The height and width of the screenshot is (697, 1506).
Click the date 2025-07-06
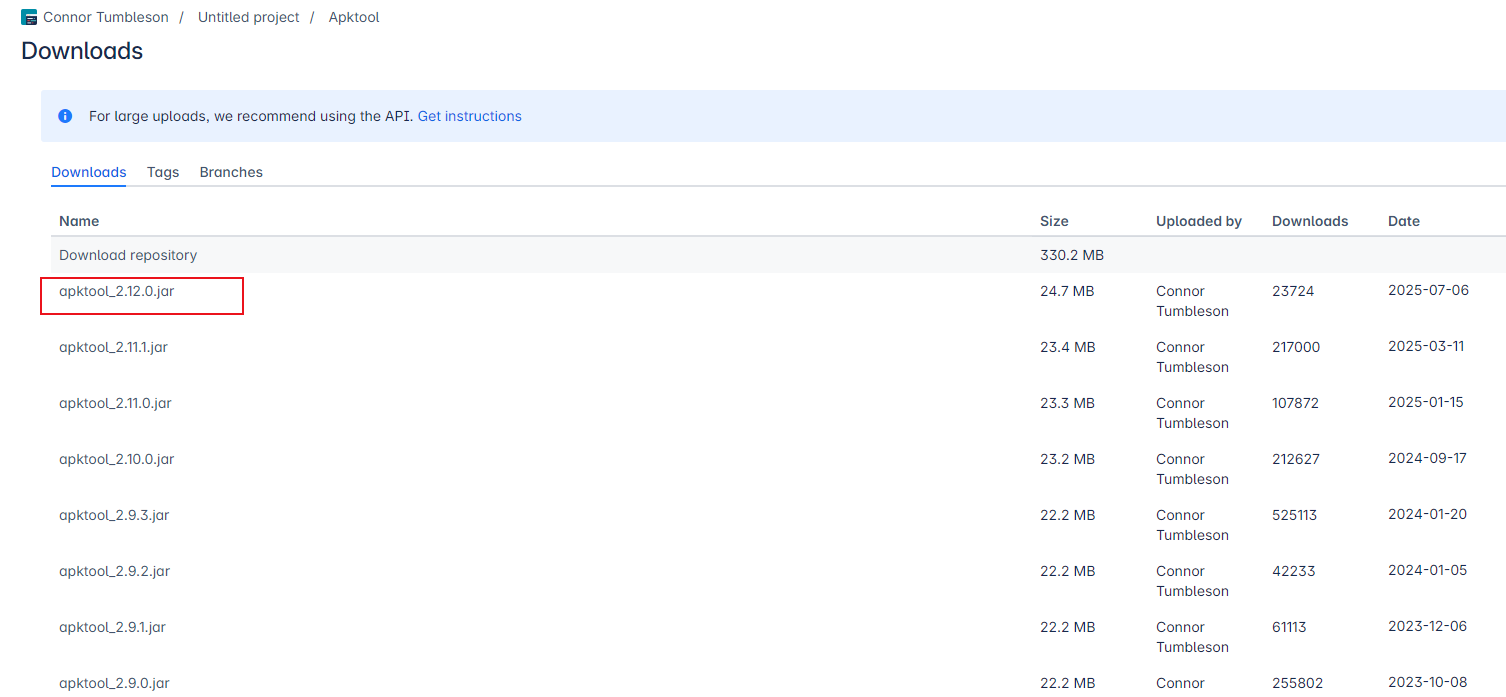click(x=1428, y=291)
